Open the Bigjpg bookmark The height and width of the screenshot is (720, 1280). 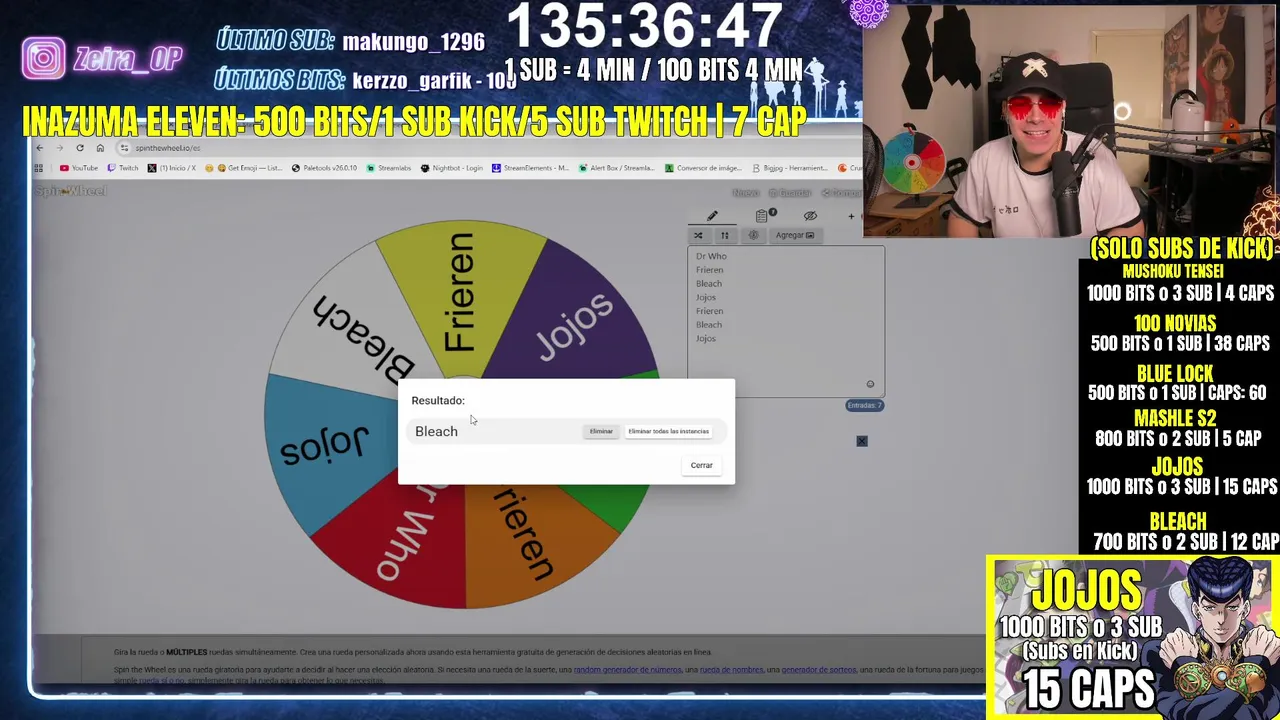tap(790, 168)
